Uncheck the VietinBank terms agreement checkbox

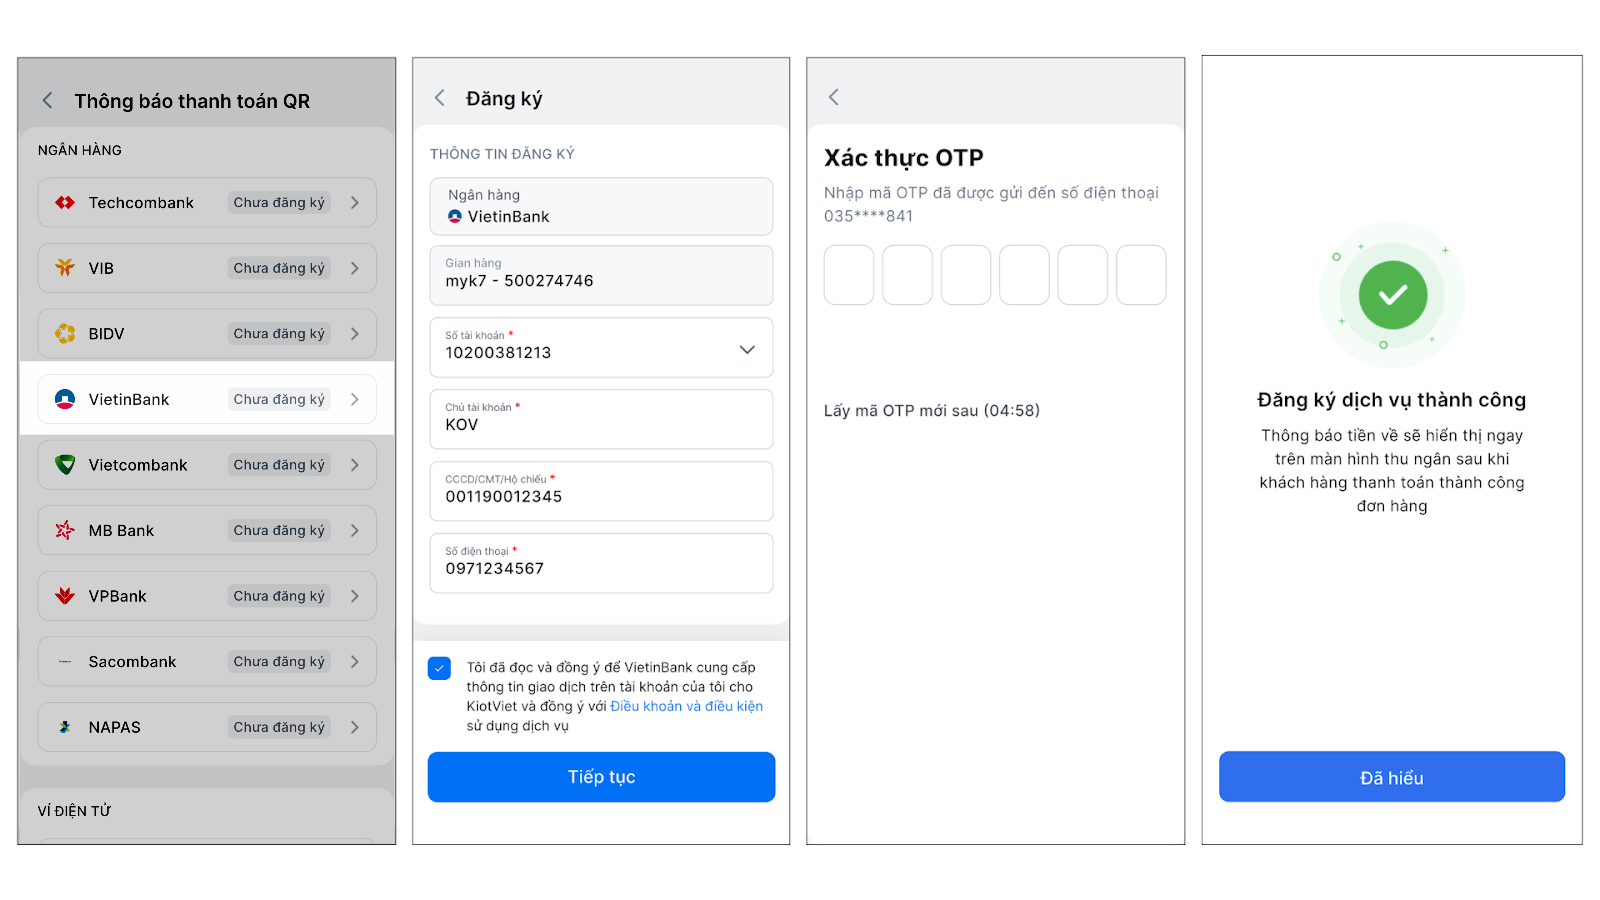point(439,668)
